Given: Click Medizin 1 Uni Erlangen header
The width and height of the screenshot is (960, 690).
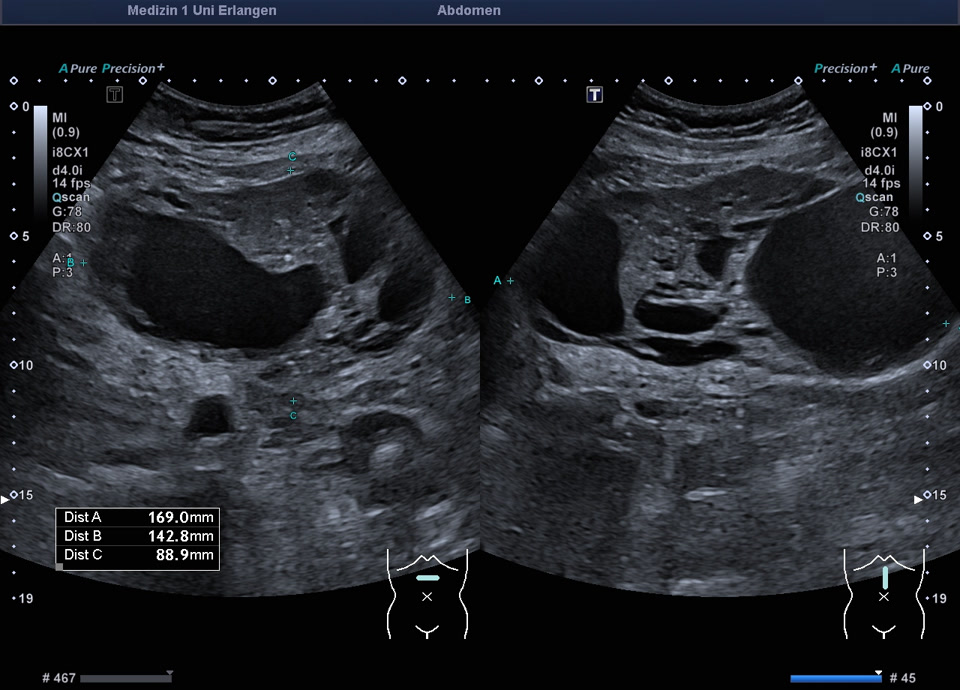Looking at the screenshot, I should click(x=202, y=10).
